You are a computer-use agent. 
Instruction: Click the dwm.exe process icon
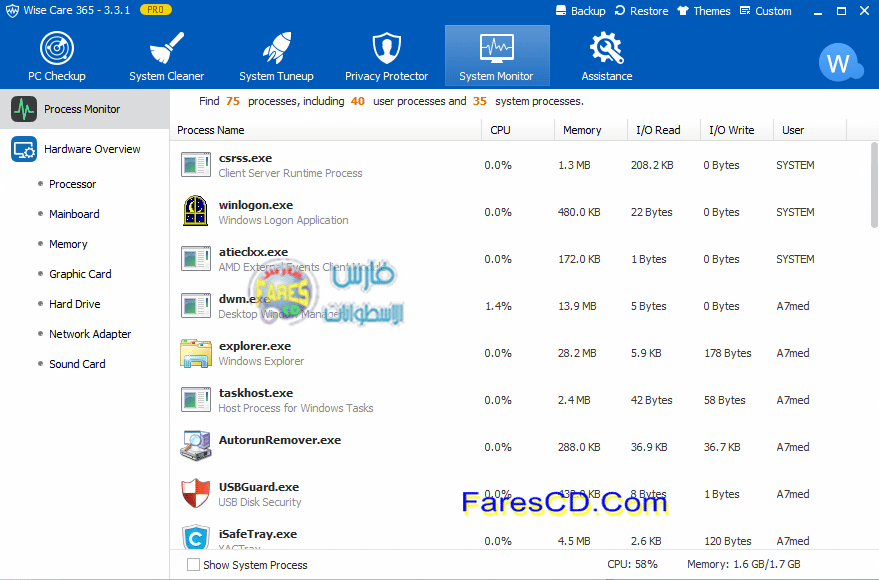(x=196, y=305)
